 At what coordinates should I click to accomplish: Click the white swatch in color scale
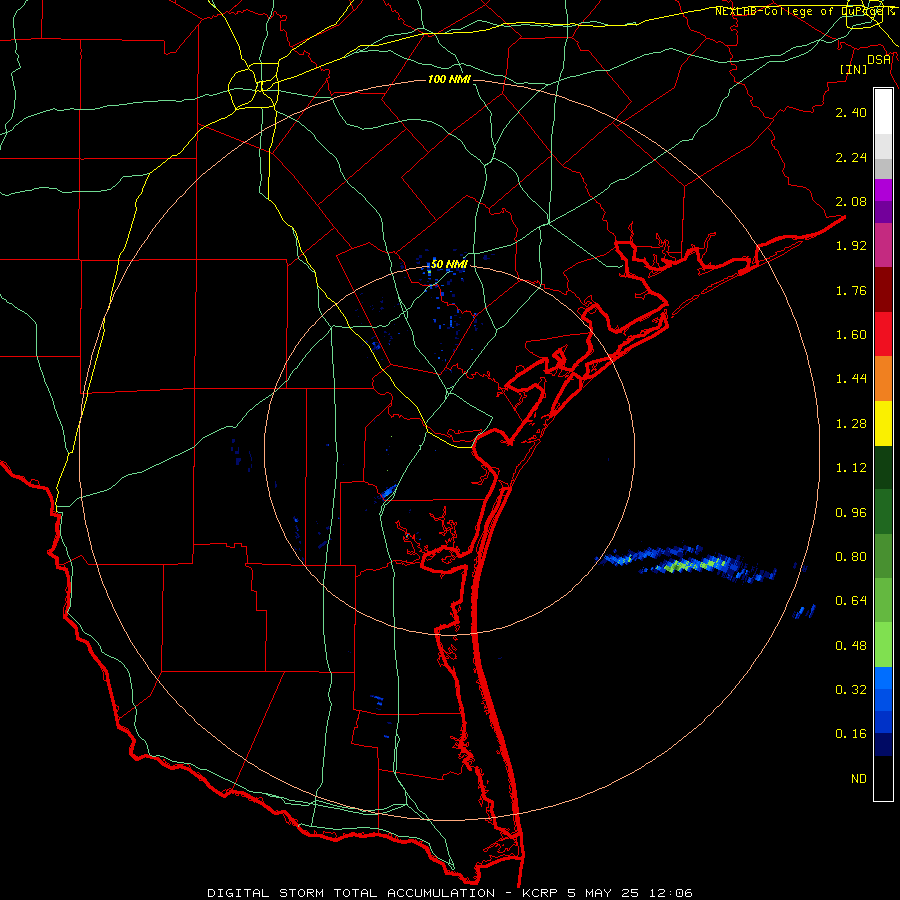click(x=883, y=112)
